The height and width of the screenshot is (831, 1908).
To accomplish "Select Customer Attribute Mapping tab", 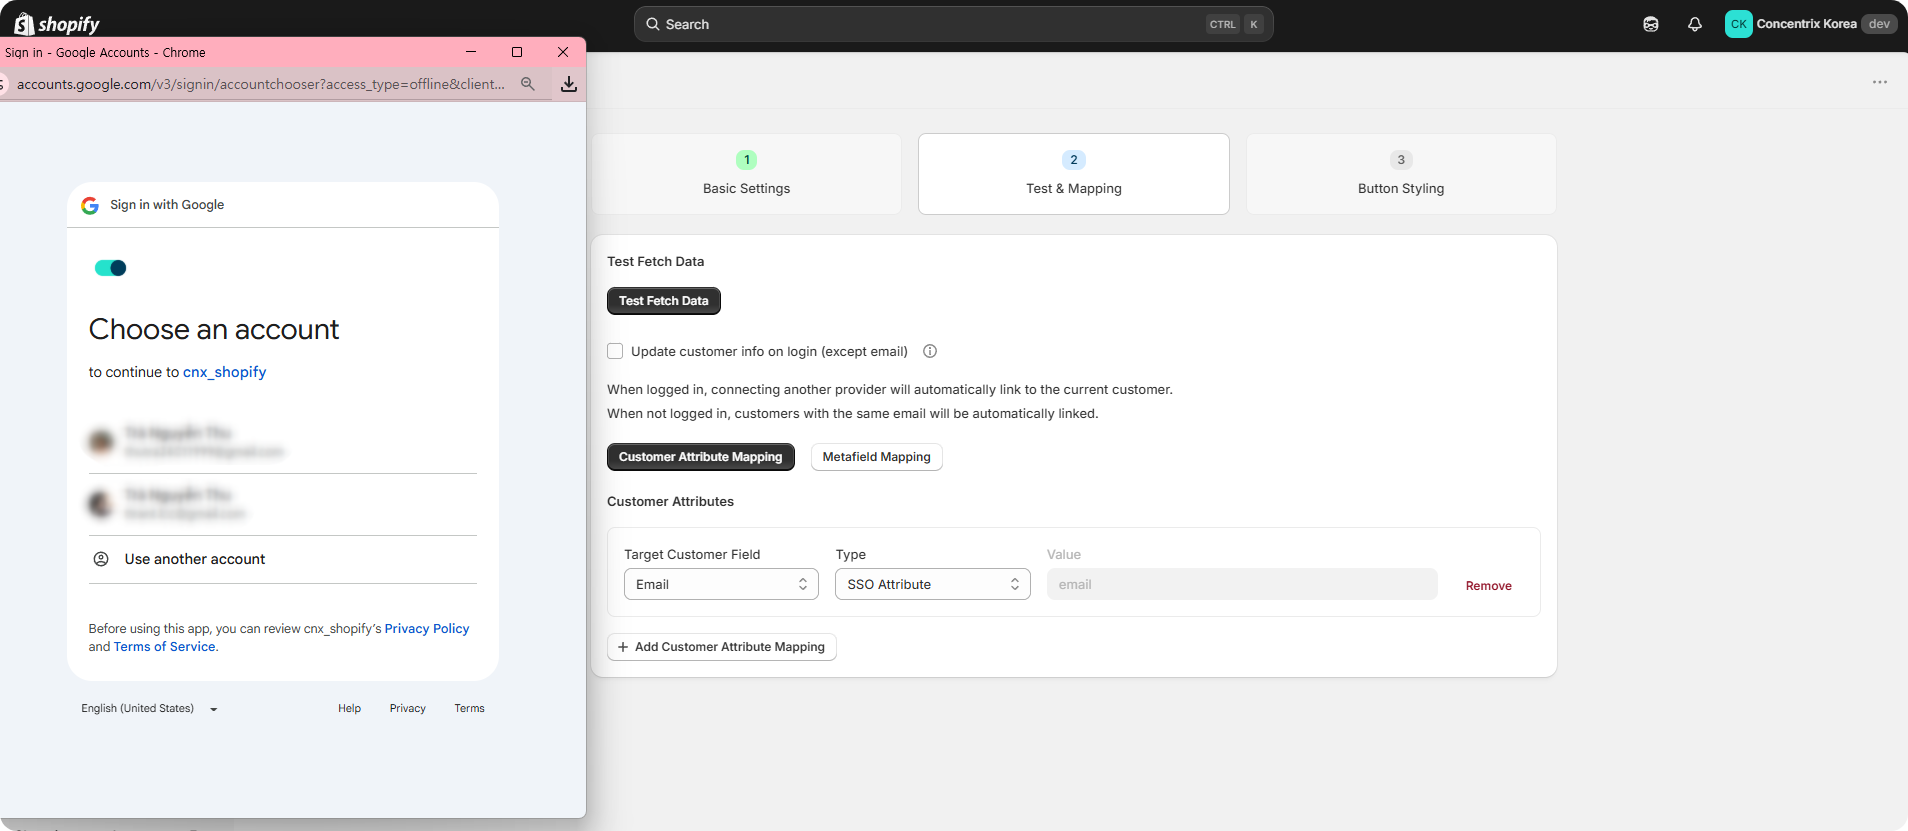I will tap(700, 457).
